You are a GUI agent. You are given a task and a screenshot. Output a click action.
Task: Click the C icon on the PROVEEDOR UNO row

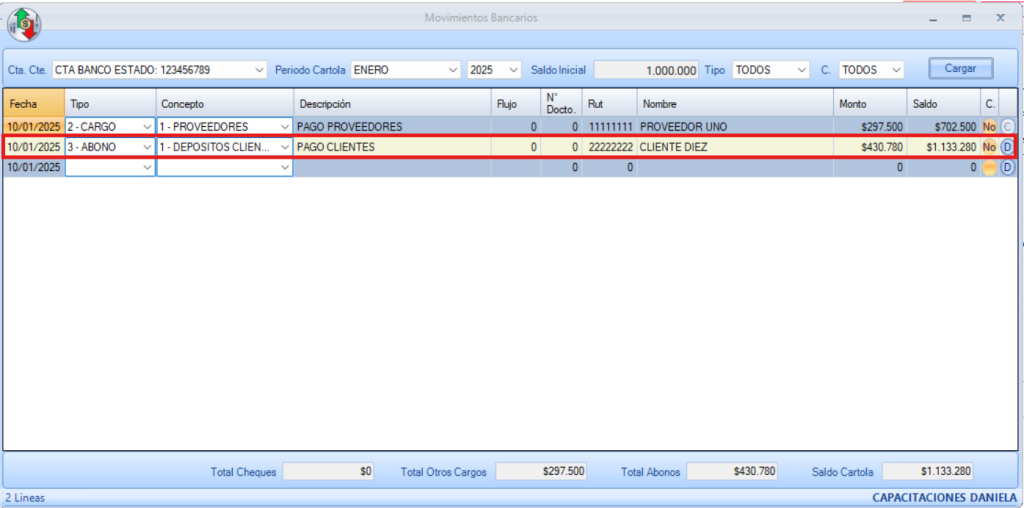point(1007,127)
